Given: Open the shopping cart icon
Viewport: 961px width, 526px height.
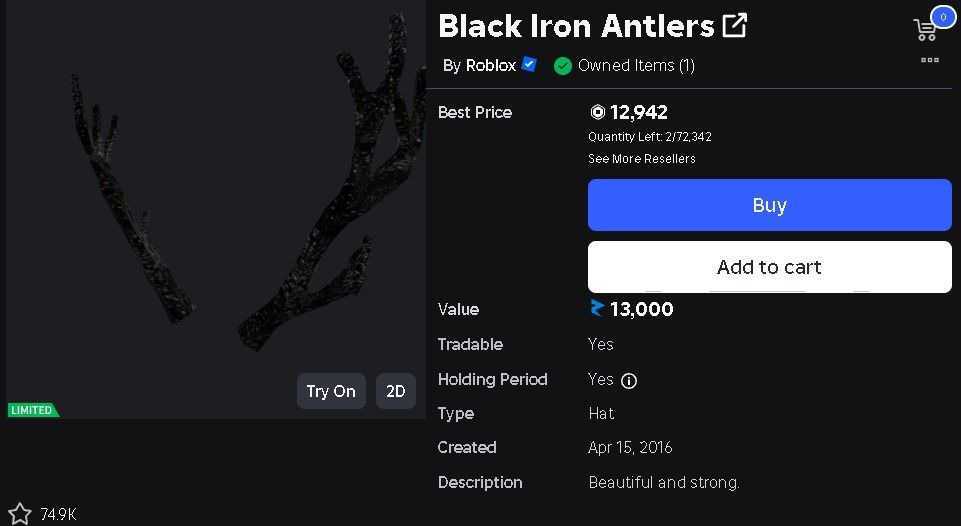Looking at the screenshot, I should point(924,29).
